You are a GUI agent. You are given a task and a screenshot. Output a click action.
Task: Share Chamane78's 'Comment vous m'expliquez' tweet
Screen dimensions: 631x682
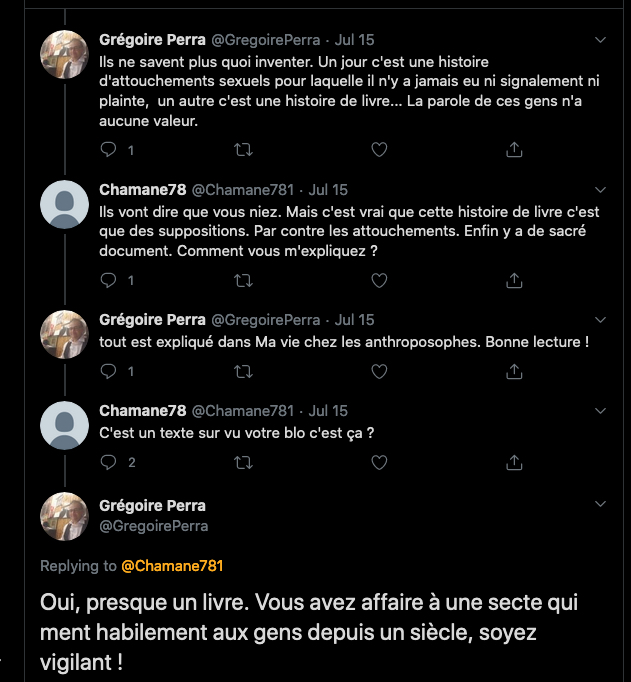514,280
